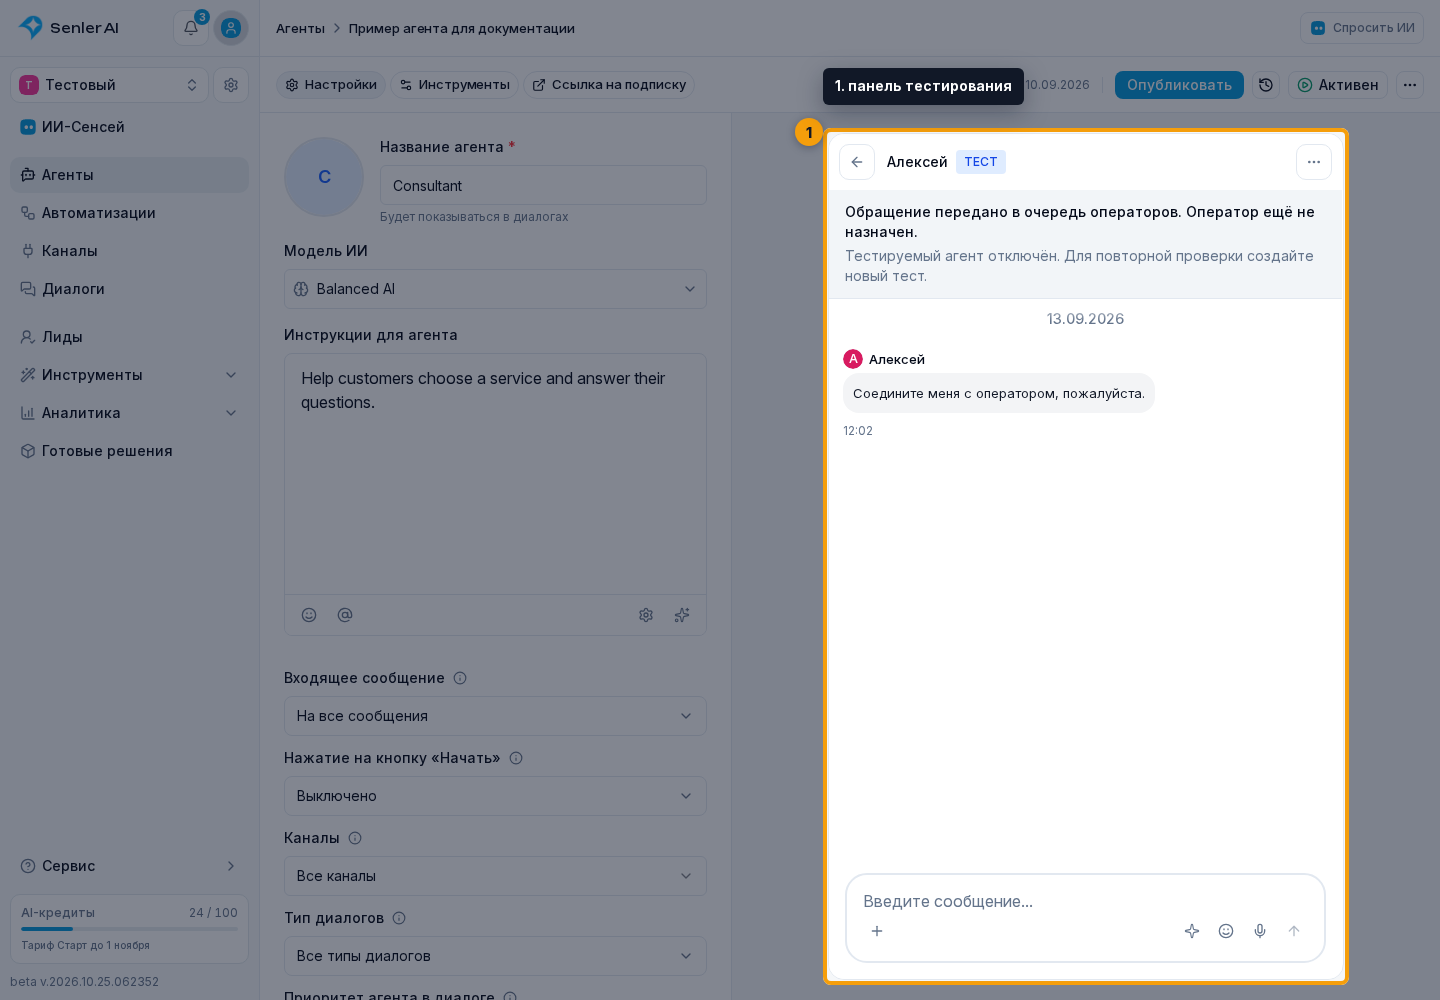Open emoji picker in chat message box
This screenshot has height=1000, width=1440.
point(1226,931)
